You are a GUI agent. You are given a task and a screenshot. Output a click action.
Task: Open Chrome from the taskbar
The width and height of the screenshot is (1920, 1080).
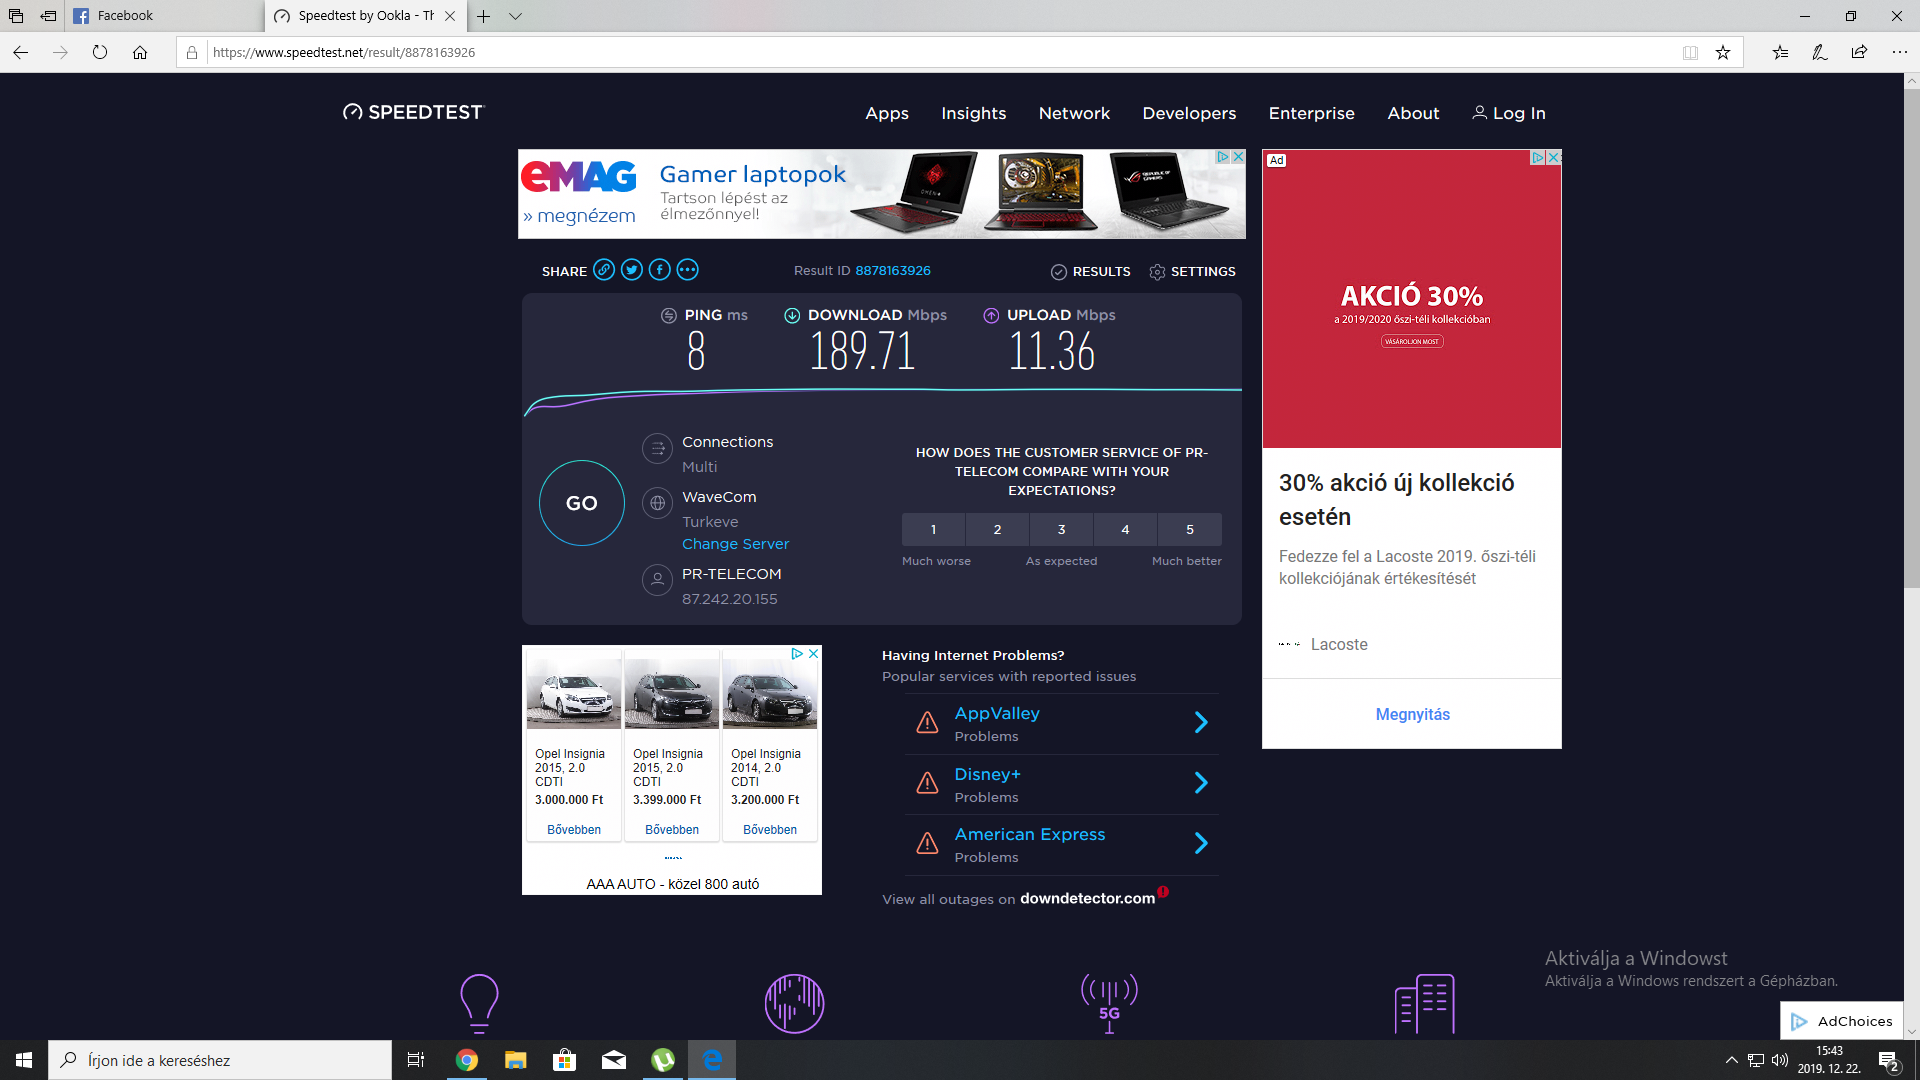(x=467, y=1060)
